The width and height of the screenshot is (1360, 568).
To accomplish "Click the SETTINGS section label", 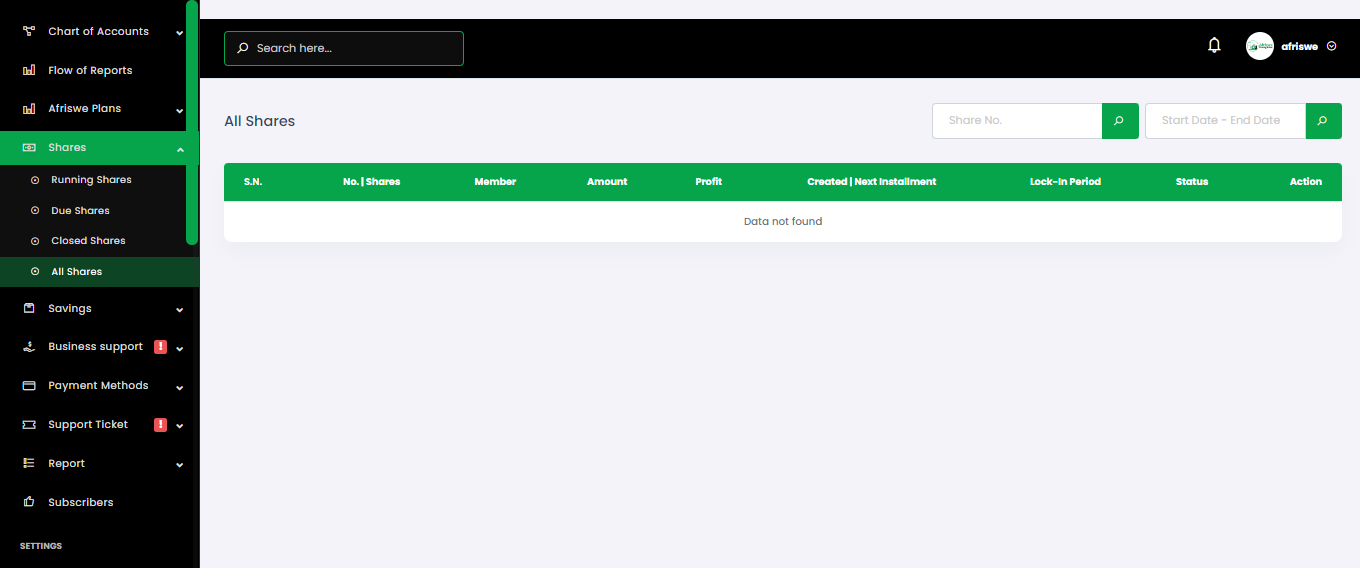I will pos(41,546).
